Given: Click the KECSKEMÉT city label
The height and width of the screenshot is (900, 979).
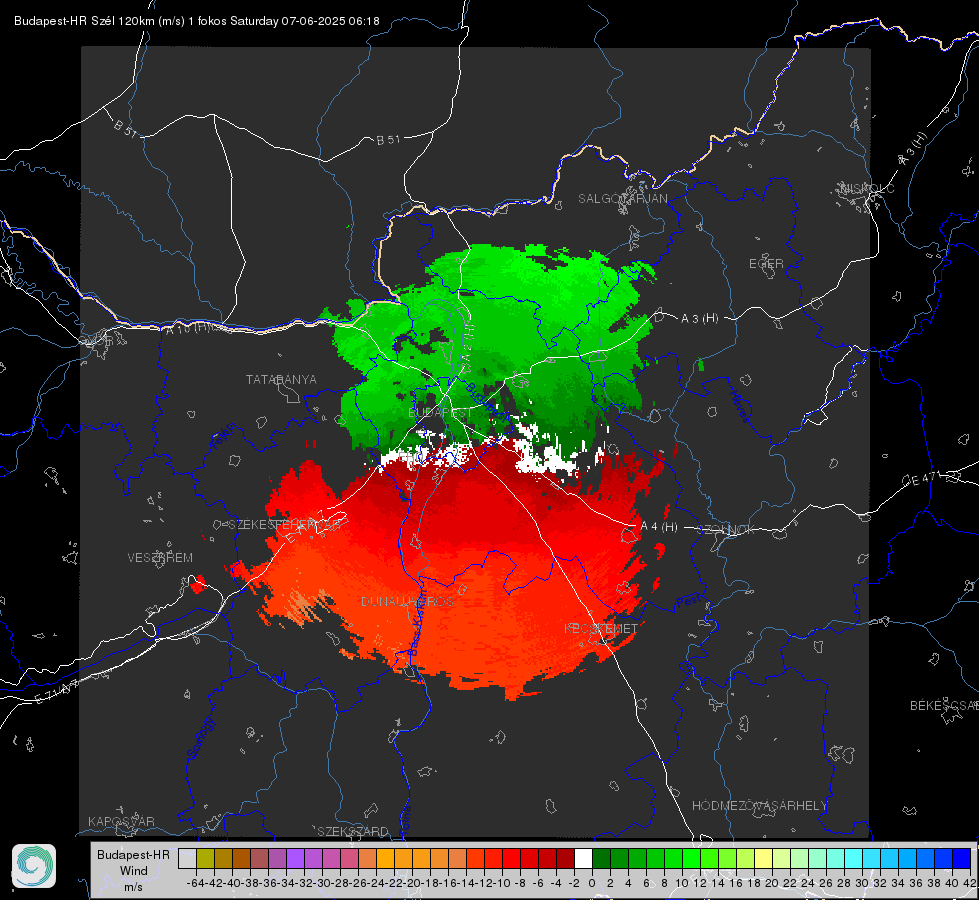Looking at the screenshot, I should [x=601, y=628].
